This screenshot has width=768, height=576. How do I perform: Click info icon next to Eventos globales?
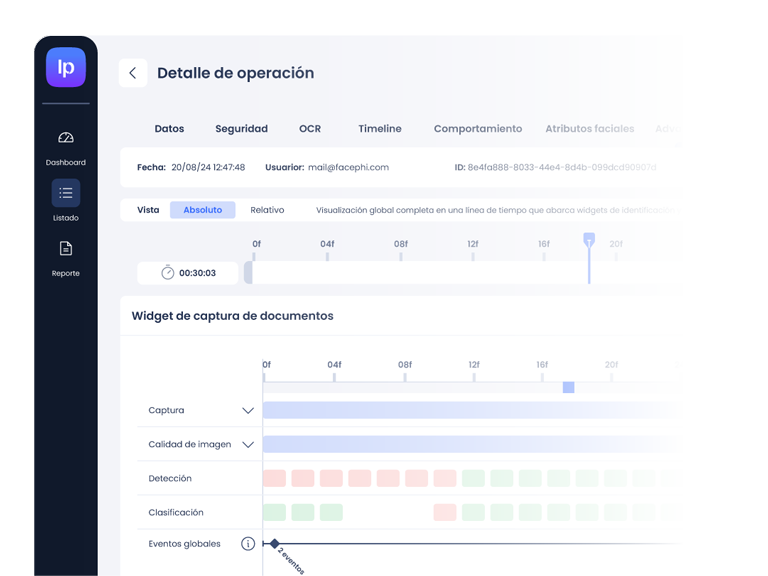(x=248, y=544)
